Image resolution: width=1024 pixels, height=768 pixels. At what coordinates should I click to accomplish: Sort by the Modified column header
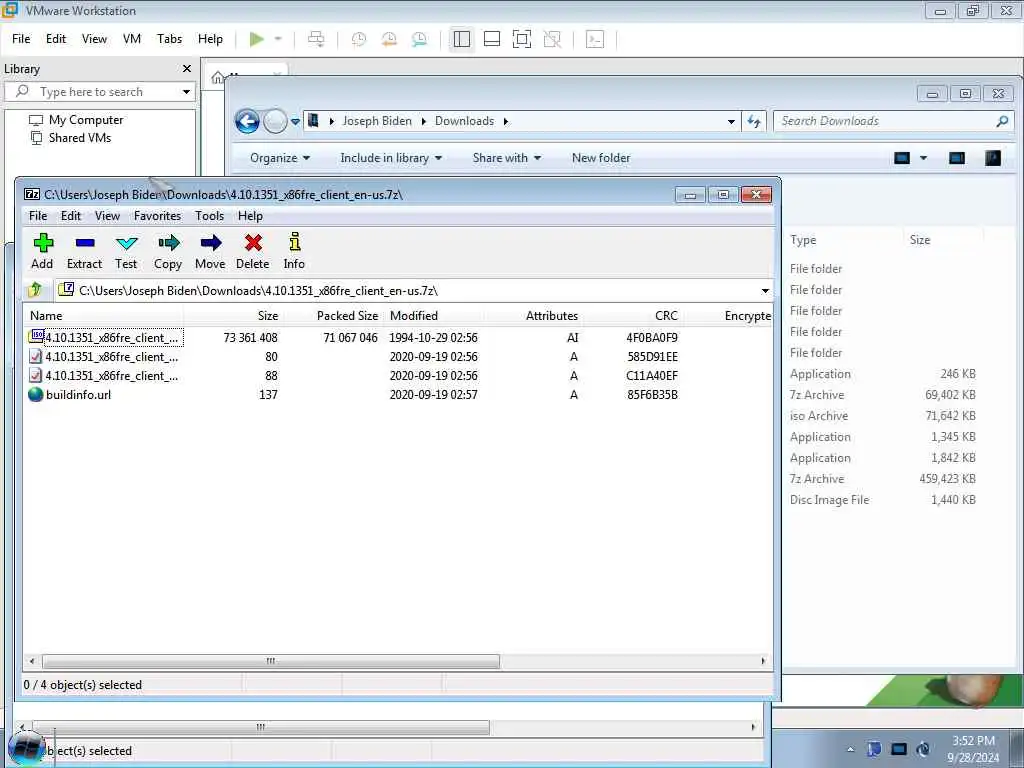coord(414,316)
